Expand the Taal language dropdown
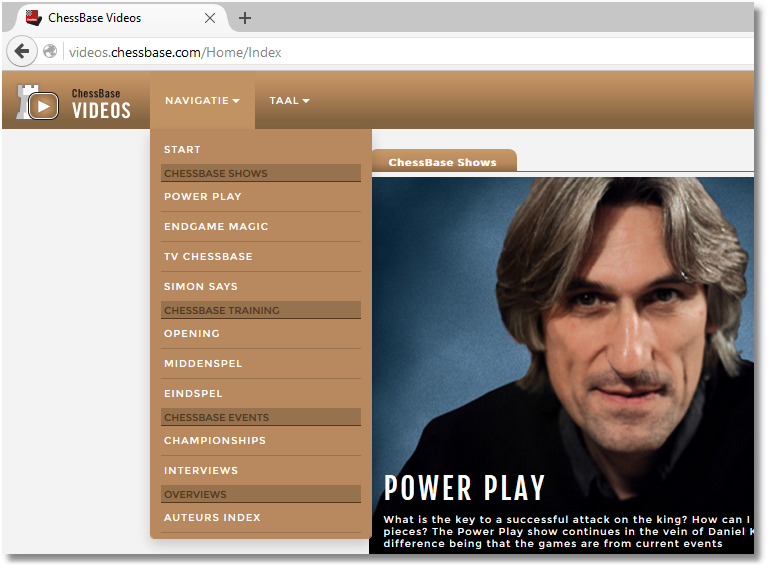Image resolution: width=768 pixels, height=568 pixels. (x=289, y=100)
